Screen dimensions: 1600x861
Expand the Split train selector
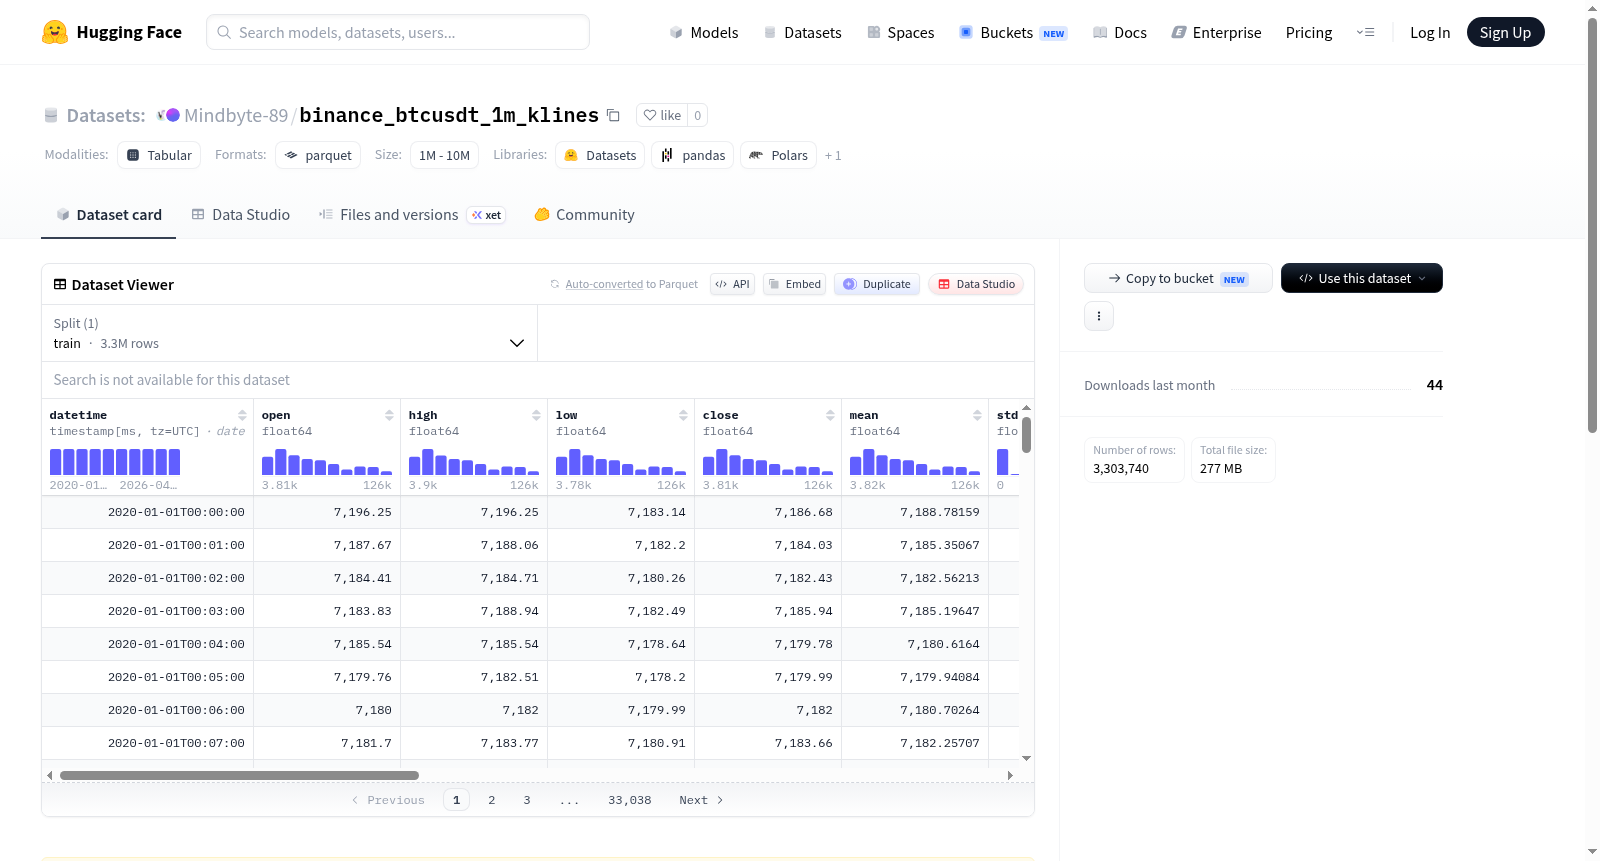[x=289, y=333]
